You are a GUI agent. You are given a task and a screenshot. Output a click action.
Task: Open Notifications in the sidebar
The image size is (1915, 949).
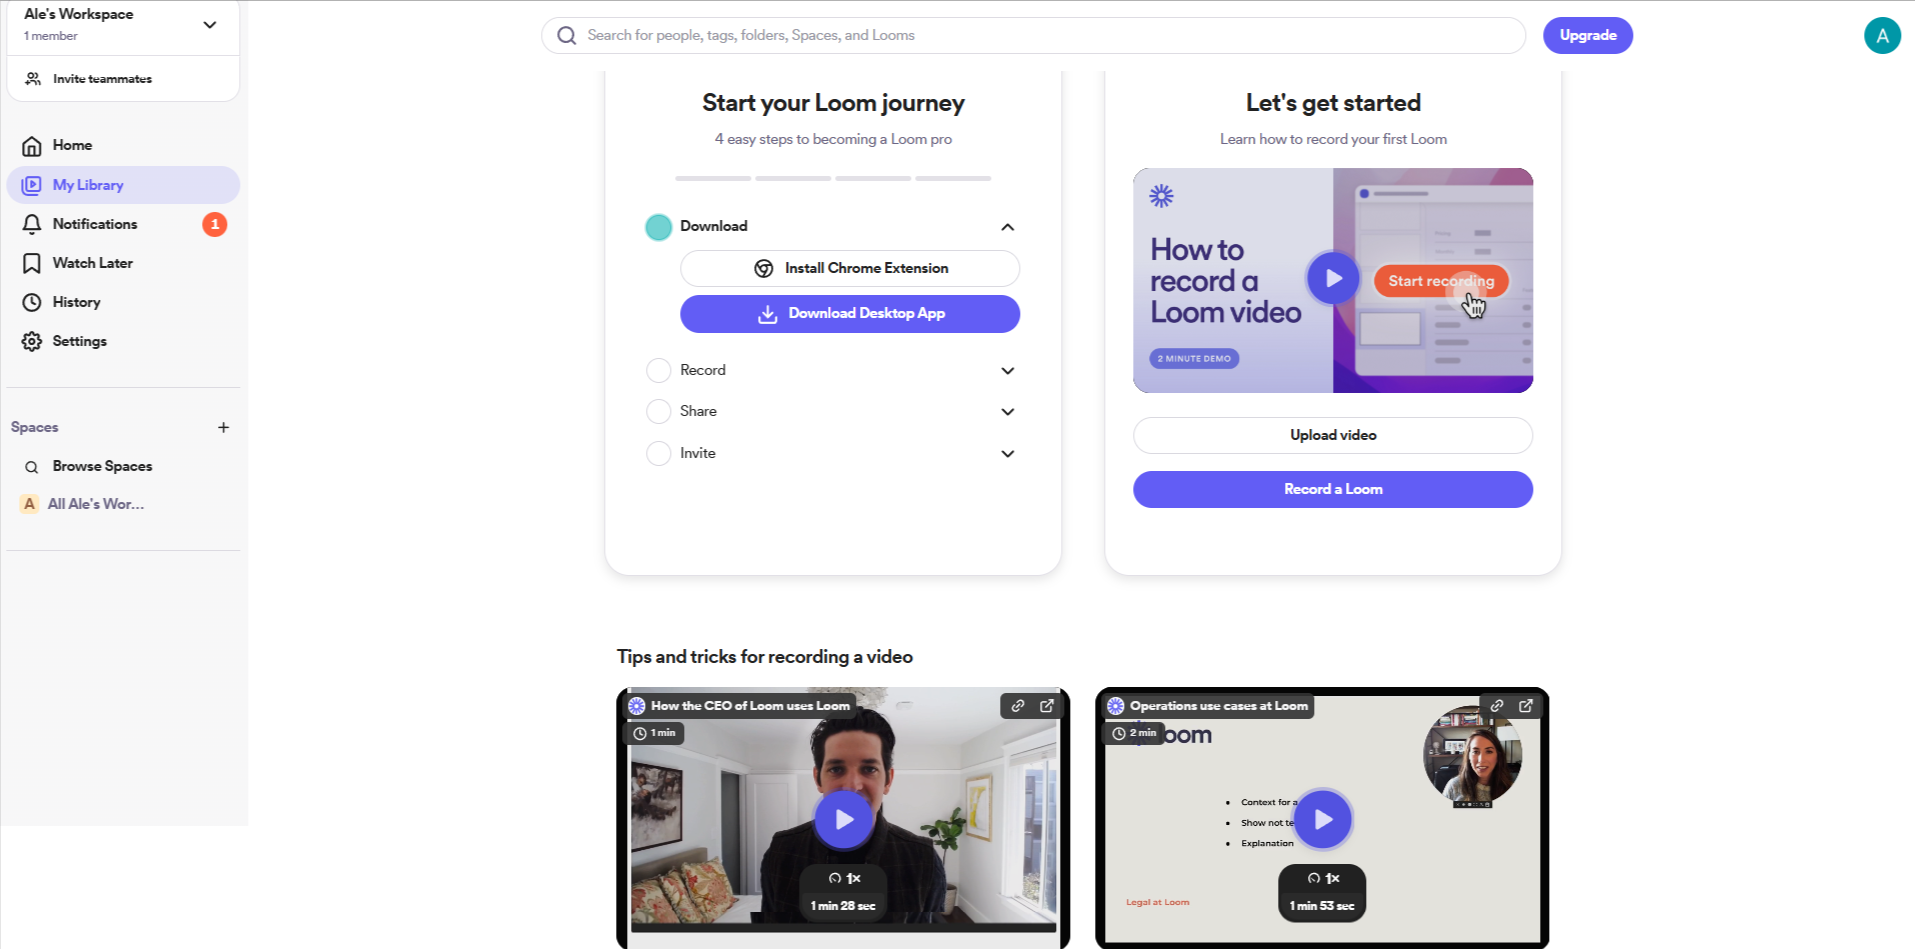123,224
